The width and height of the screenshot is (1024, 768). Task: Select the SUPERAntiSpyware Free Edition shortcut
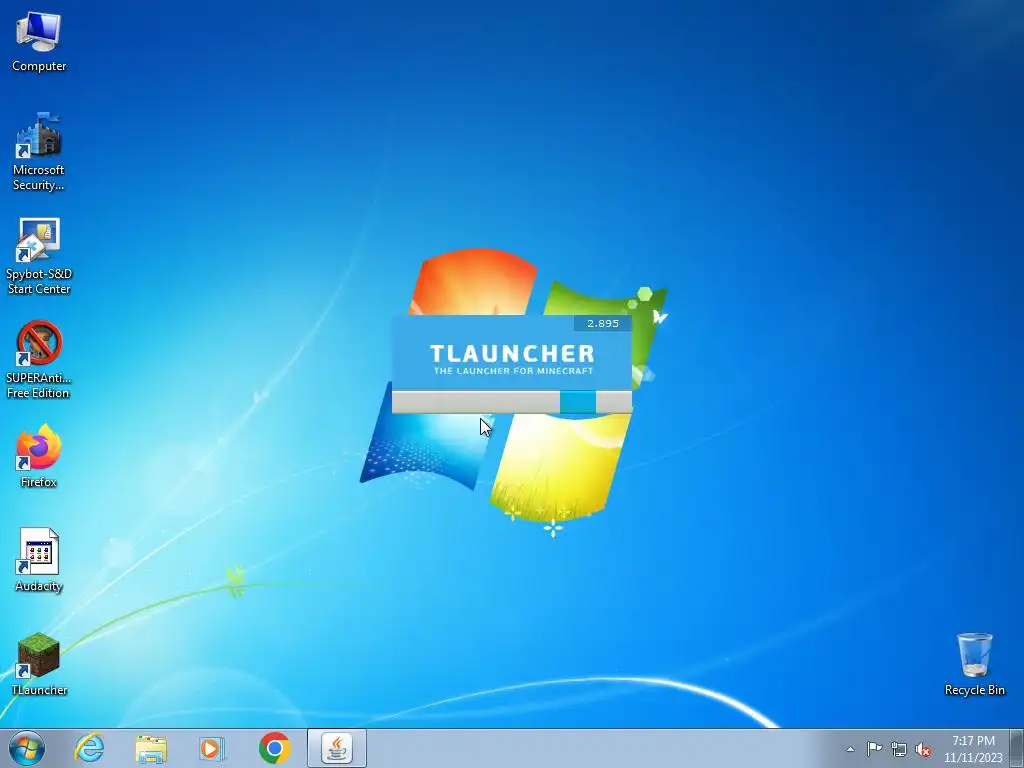point(39,360)
